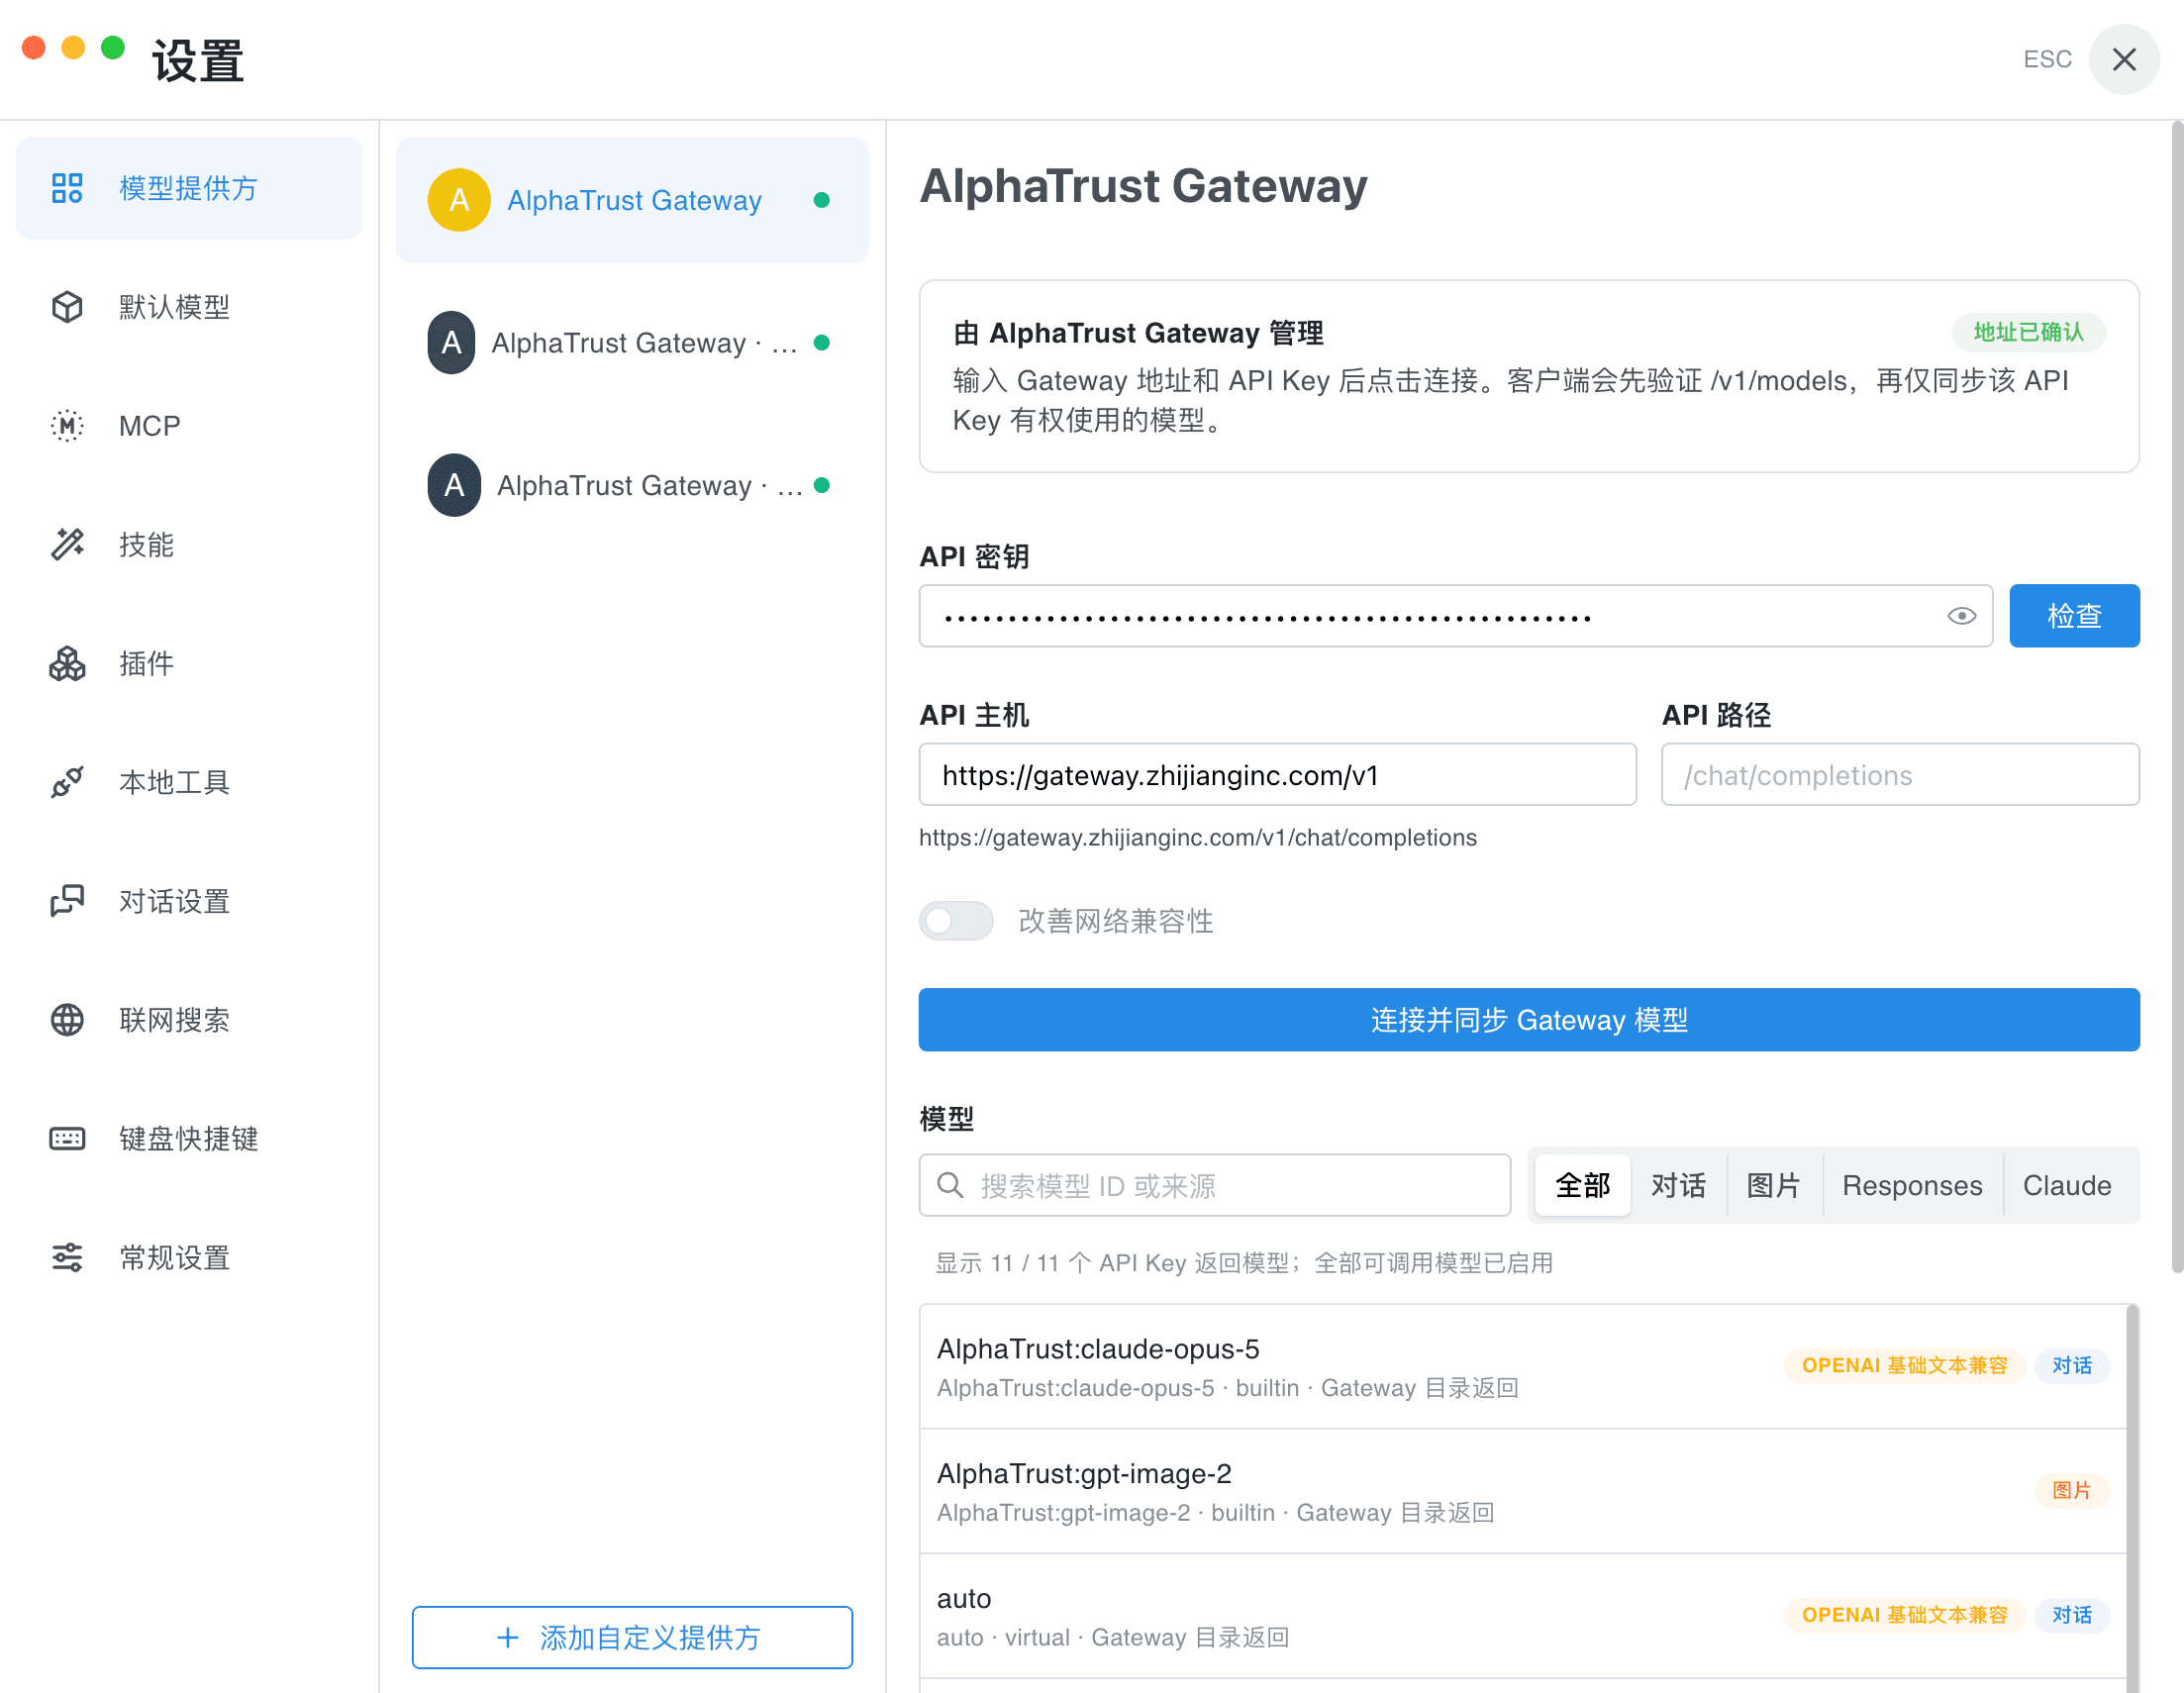Click the API 主机 URL field
This screenshot has height=1693, width=2184.
1277,775
